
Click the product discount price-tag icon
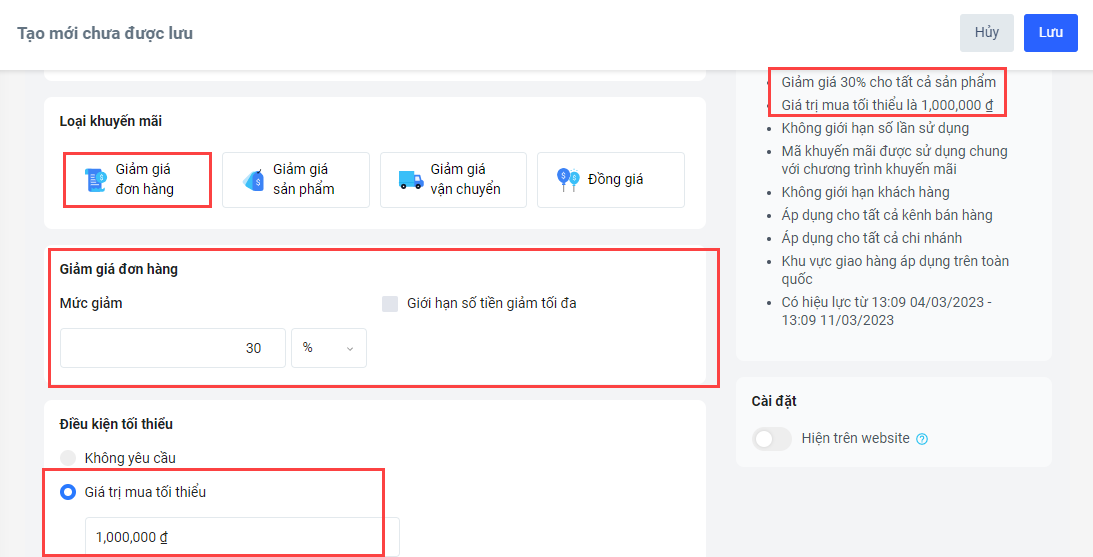coord(252,180)
